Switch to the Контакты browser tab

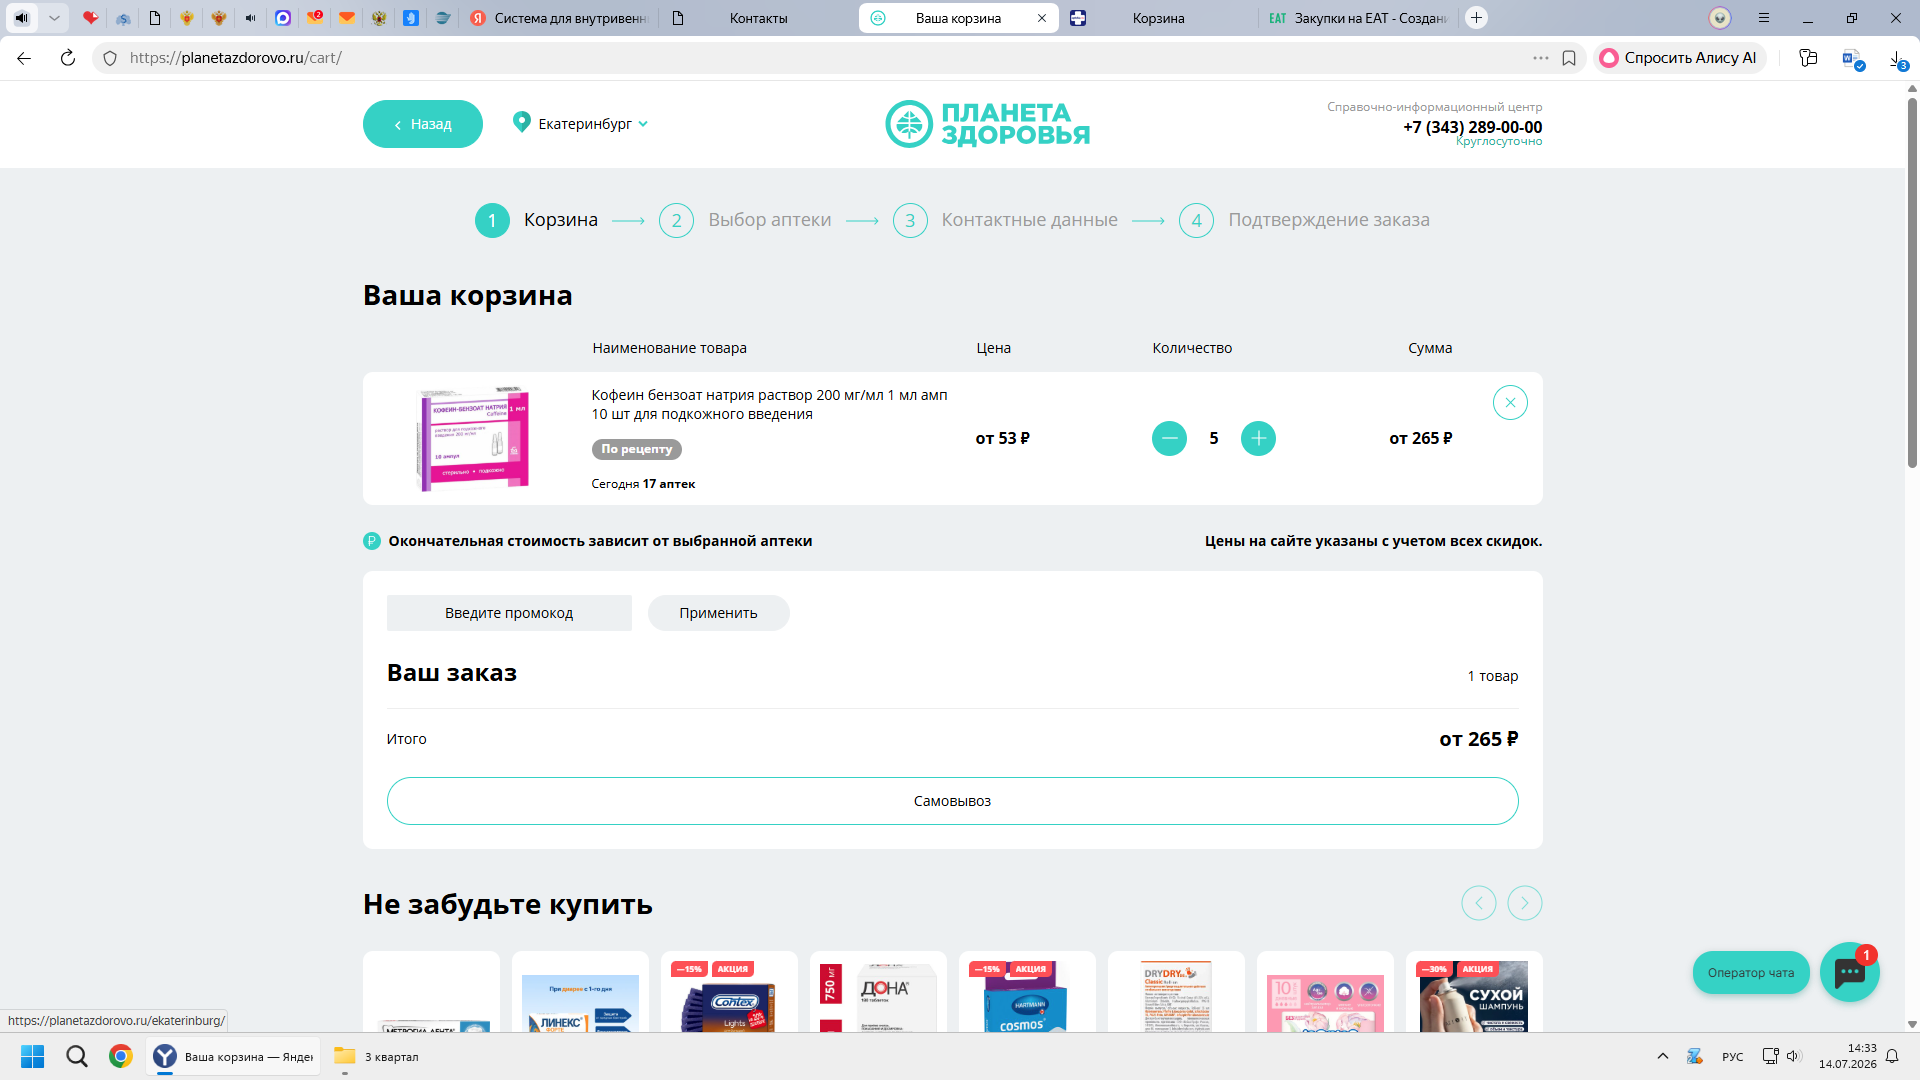click(757, 18)
